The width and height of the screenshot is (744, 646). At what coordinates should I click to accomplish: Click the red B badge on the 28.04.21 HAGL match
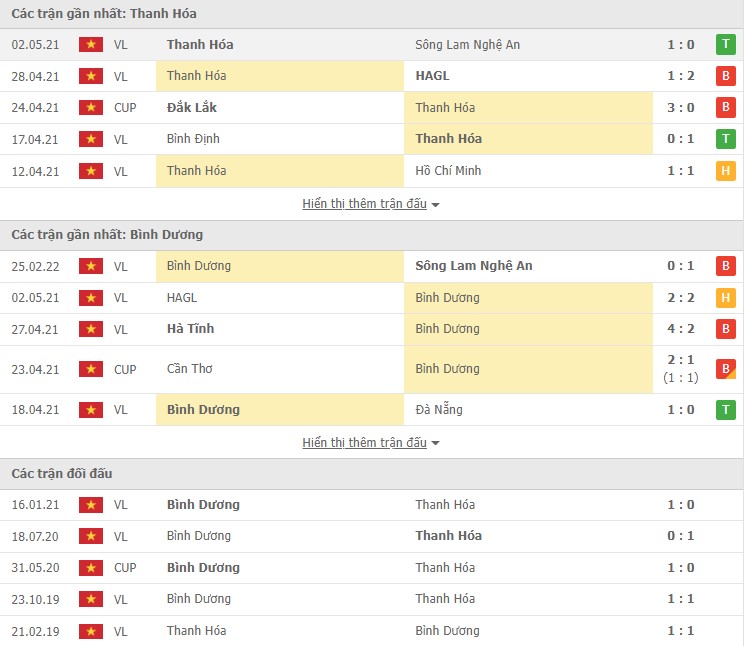pos(725,76)
